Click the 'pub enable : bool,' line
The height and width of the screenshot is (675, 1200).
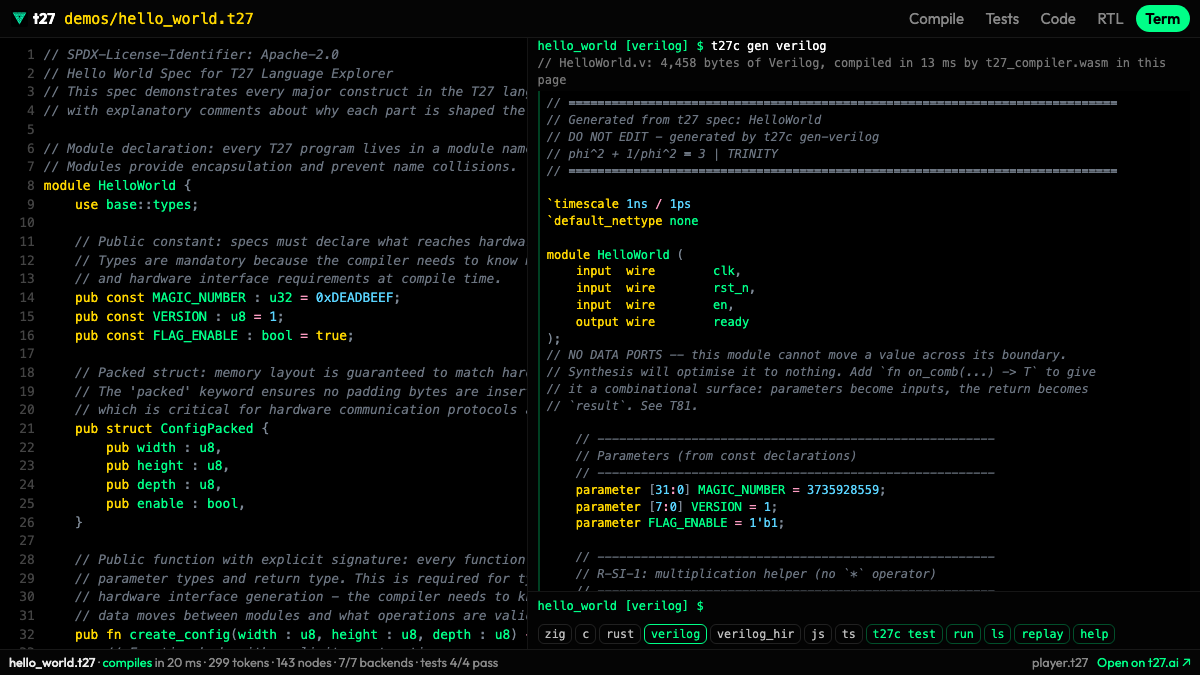[x=175, y=503]
